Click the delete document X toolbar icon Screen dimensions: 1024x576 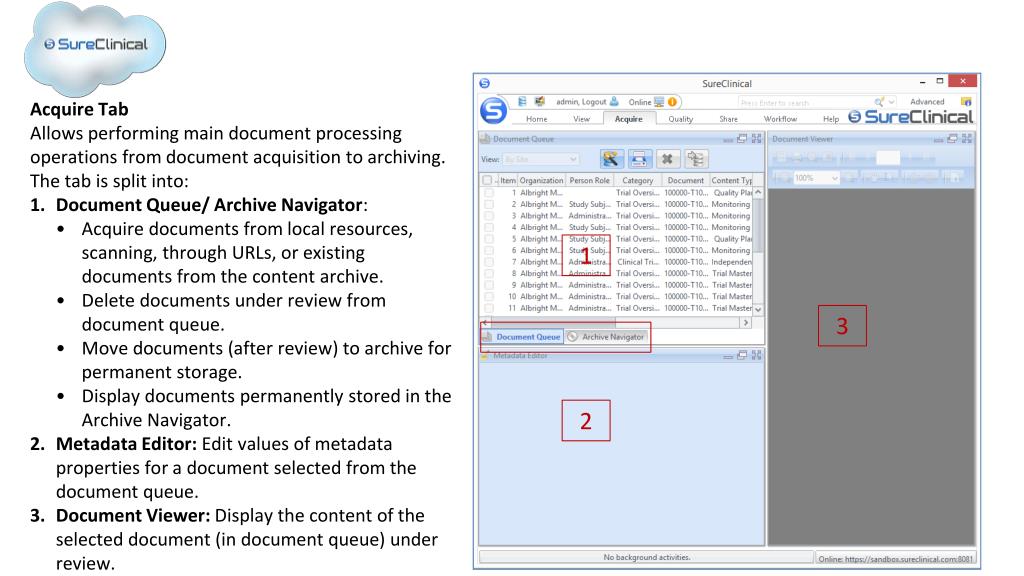point(667,159)
